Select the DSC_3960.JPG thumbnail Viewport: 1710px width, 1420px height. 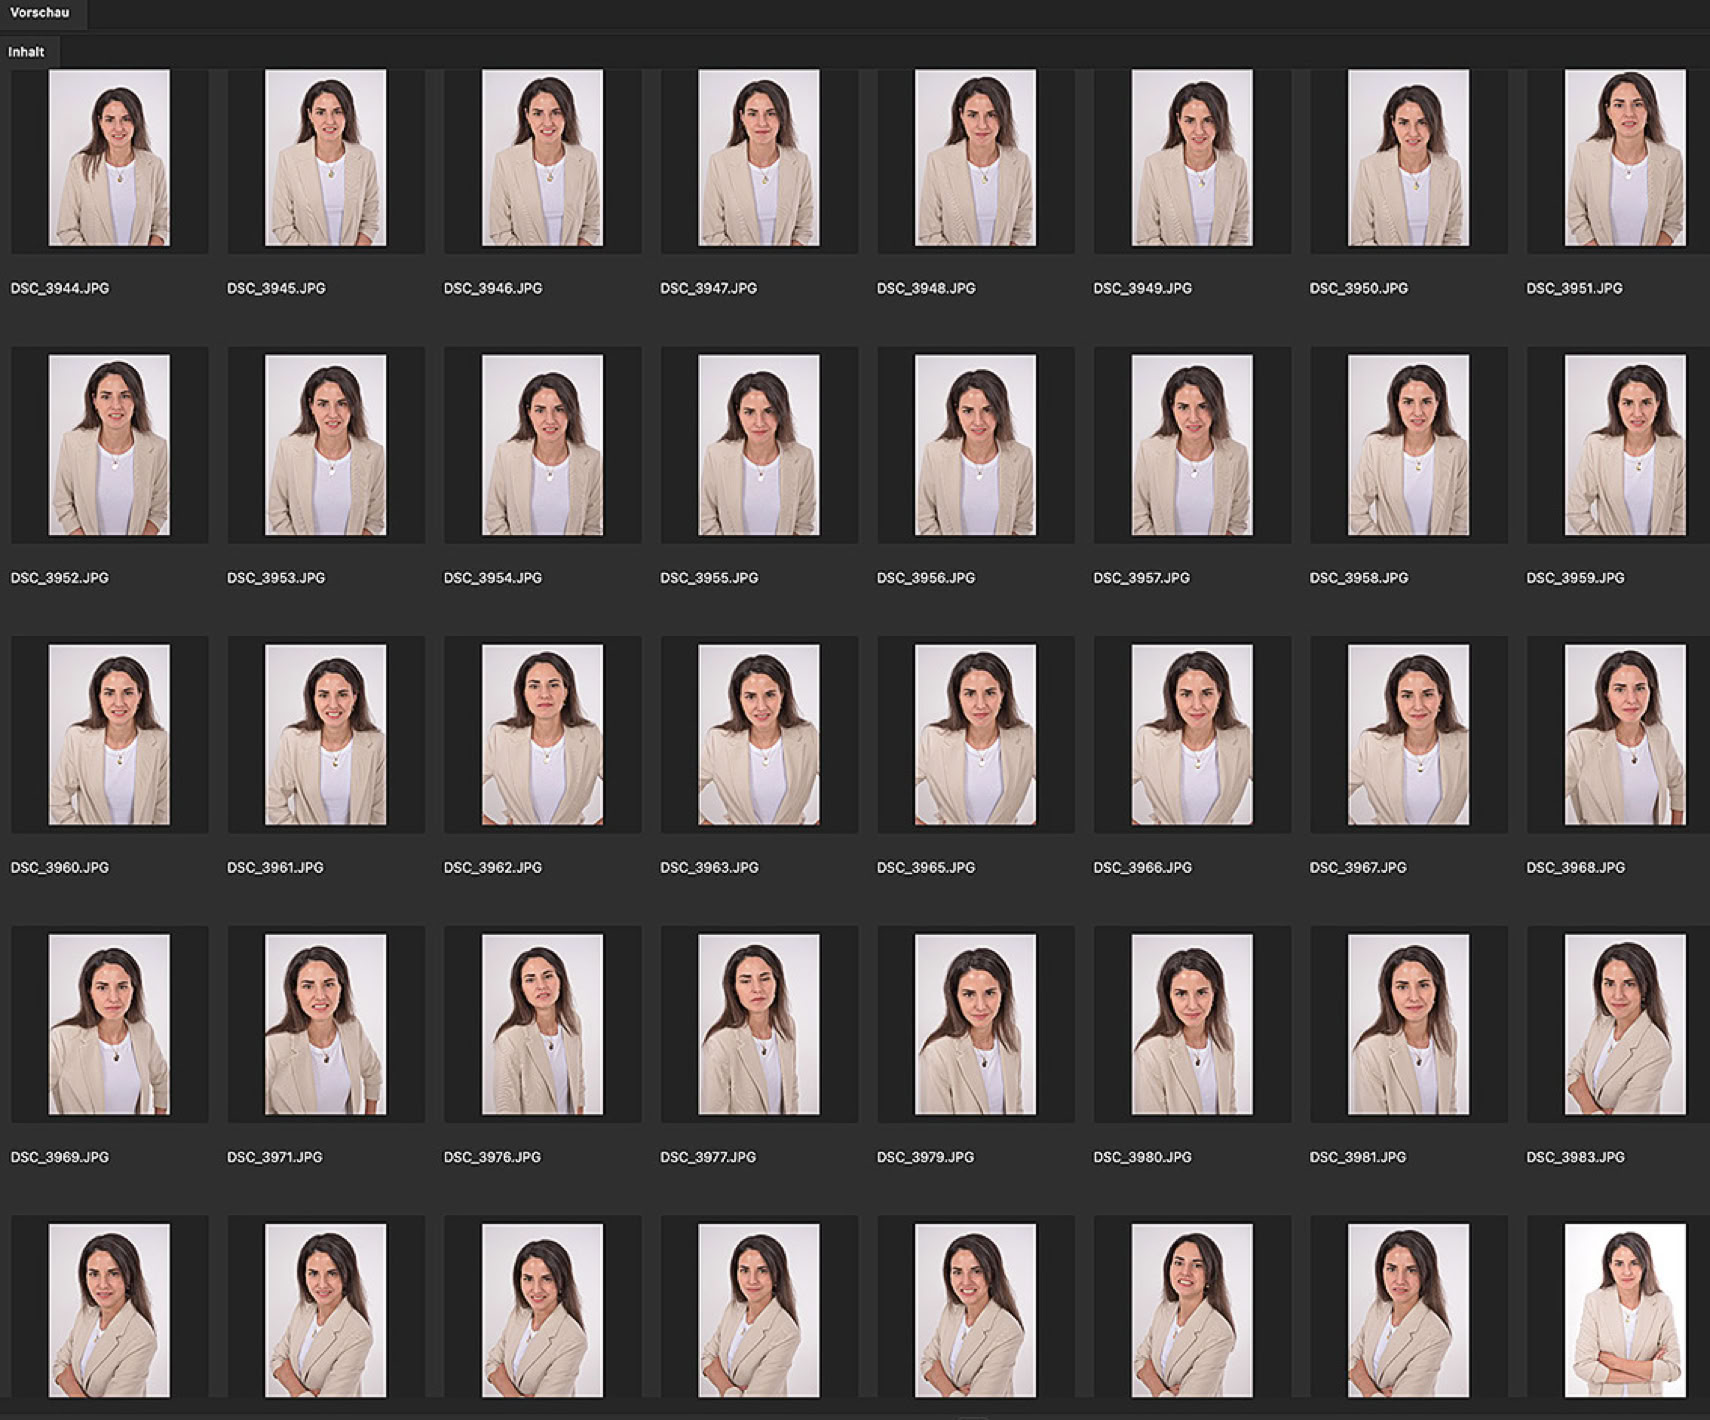109,735
